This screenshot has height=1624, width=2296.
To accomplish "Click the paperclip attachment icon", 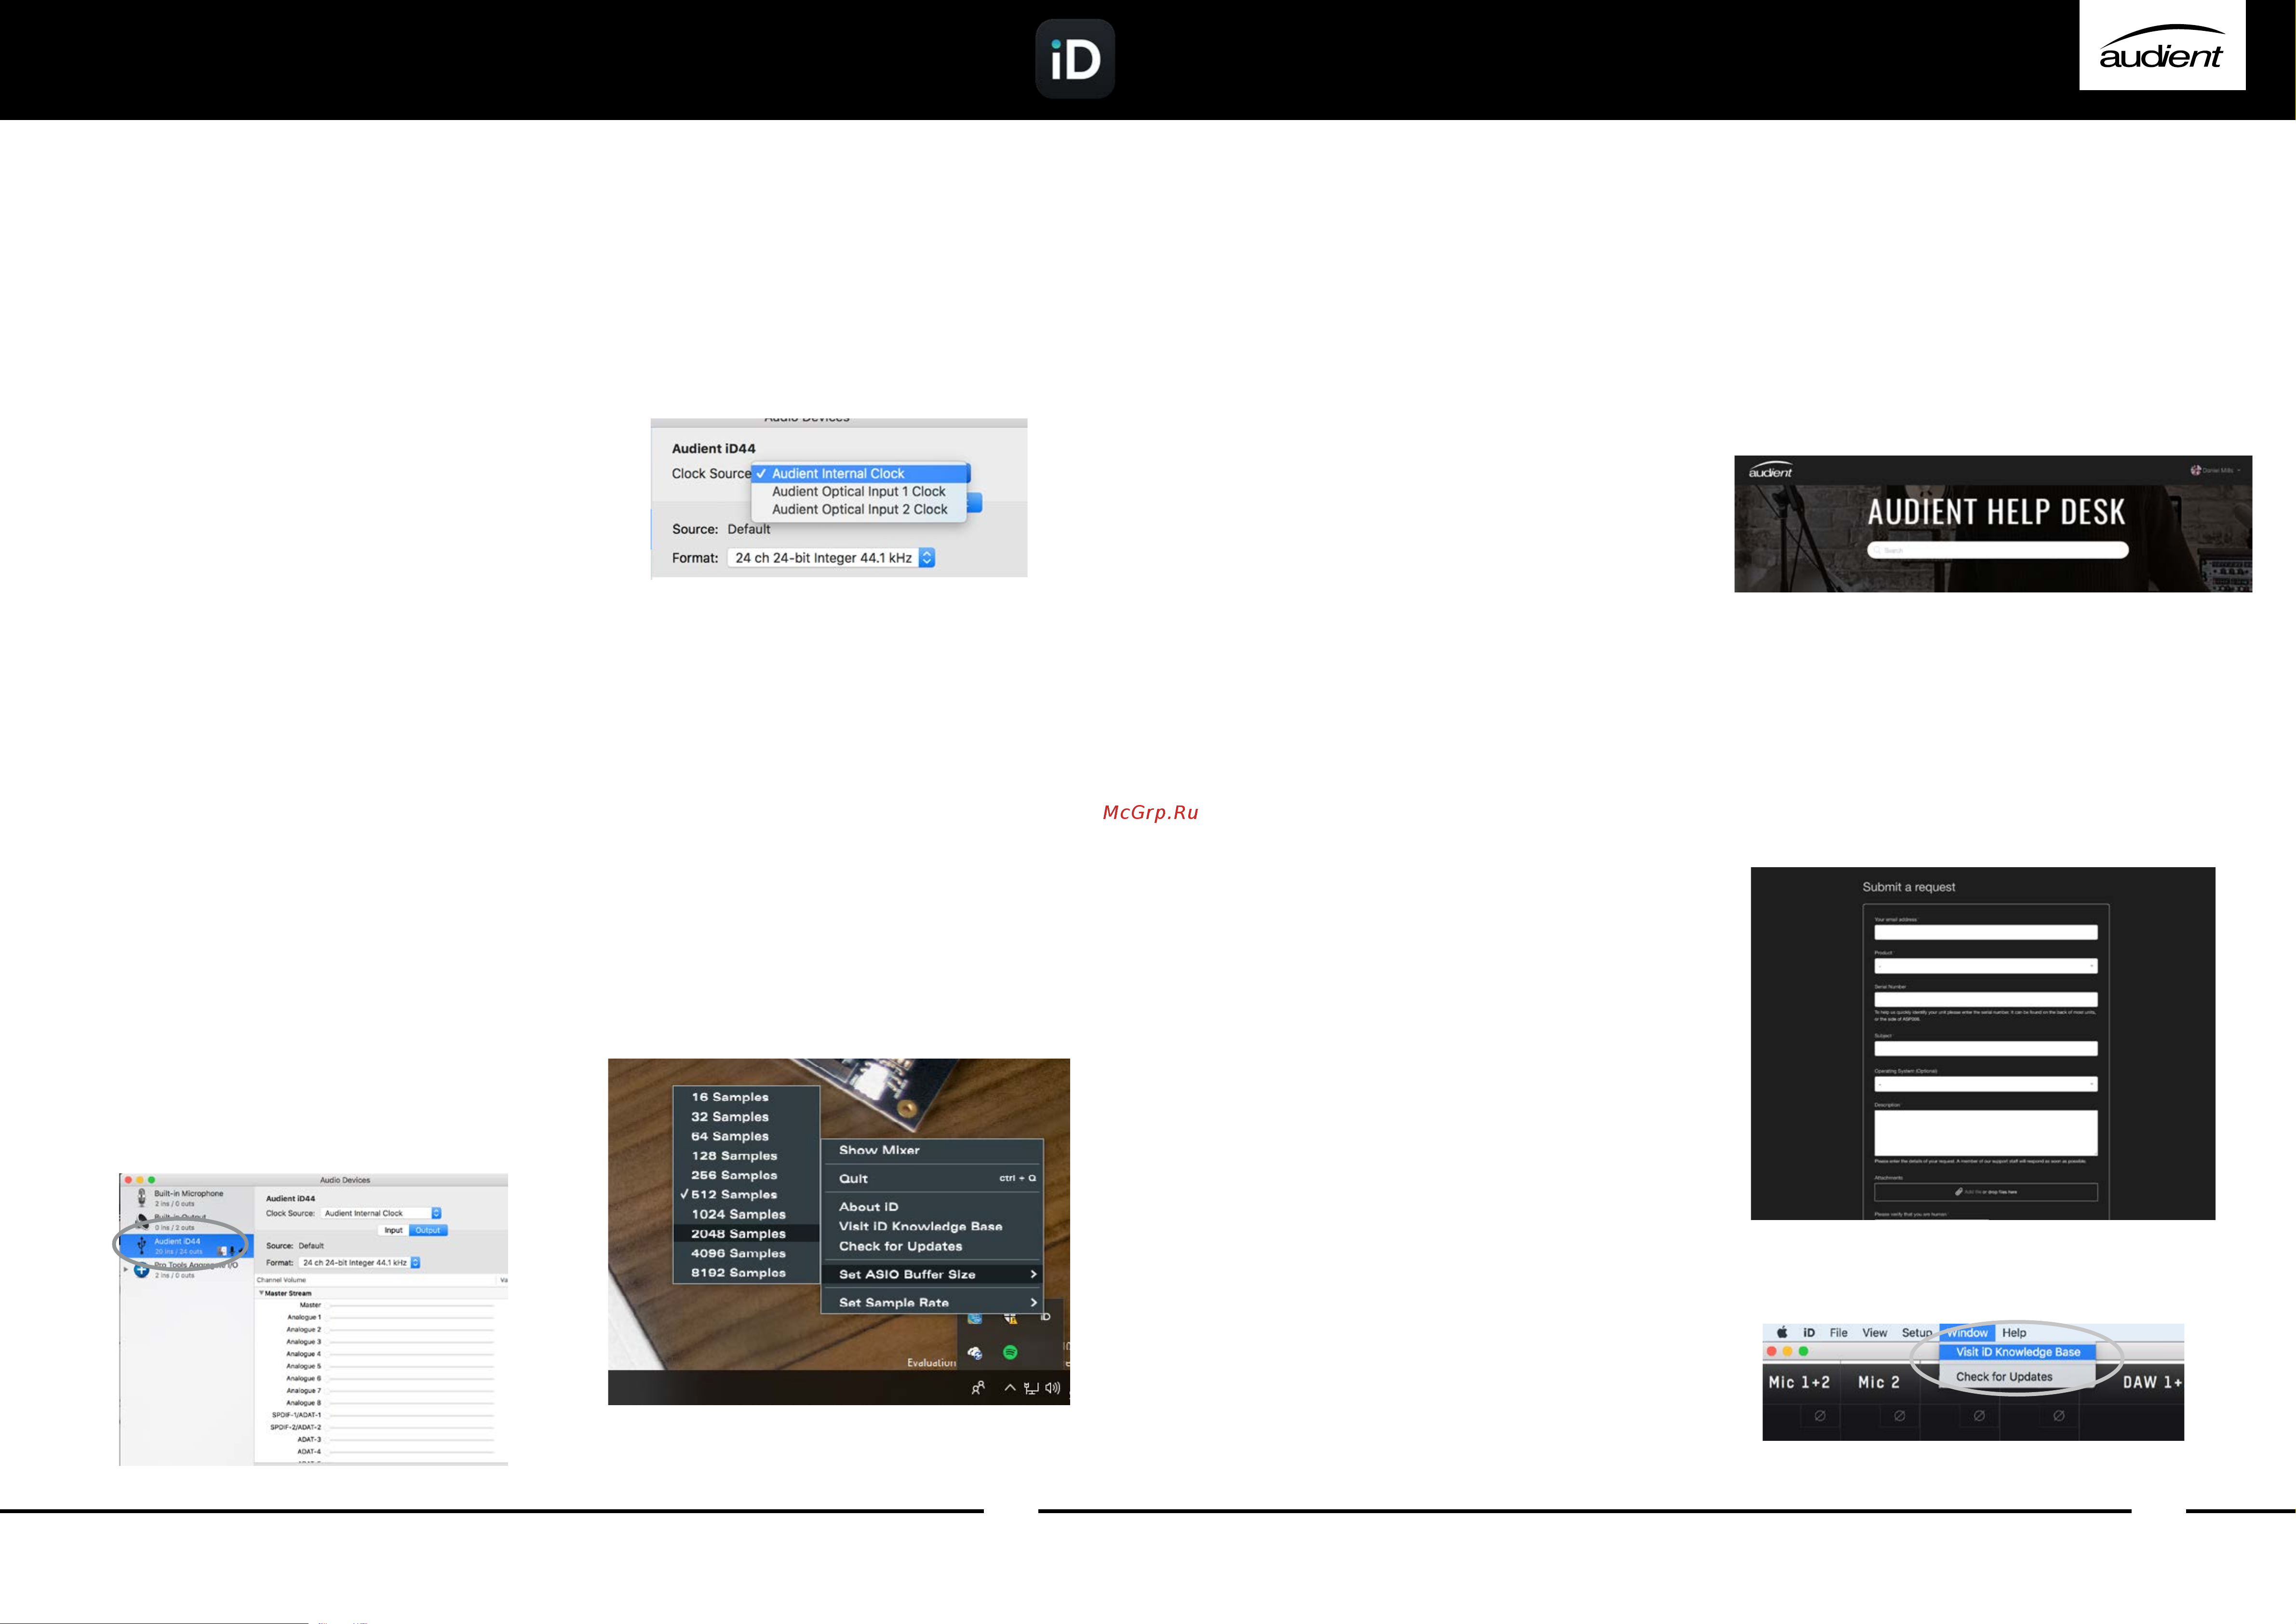I will pos(1958,1192).
